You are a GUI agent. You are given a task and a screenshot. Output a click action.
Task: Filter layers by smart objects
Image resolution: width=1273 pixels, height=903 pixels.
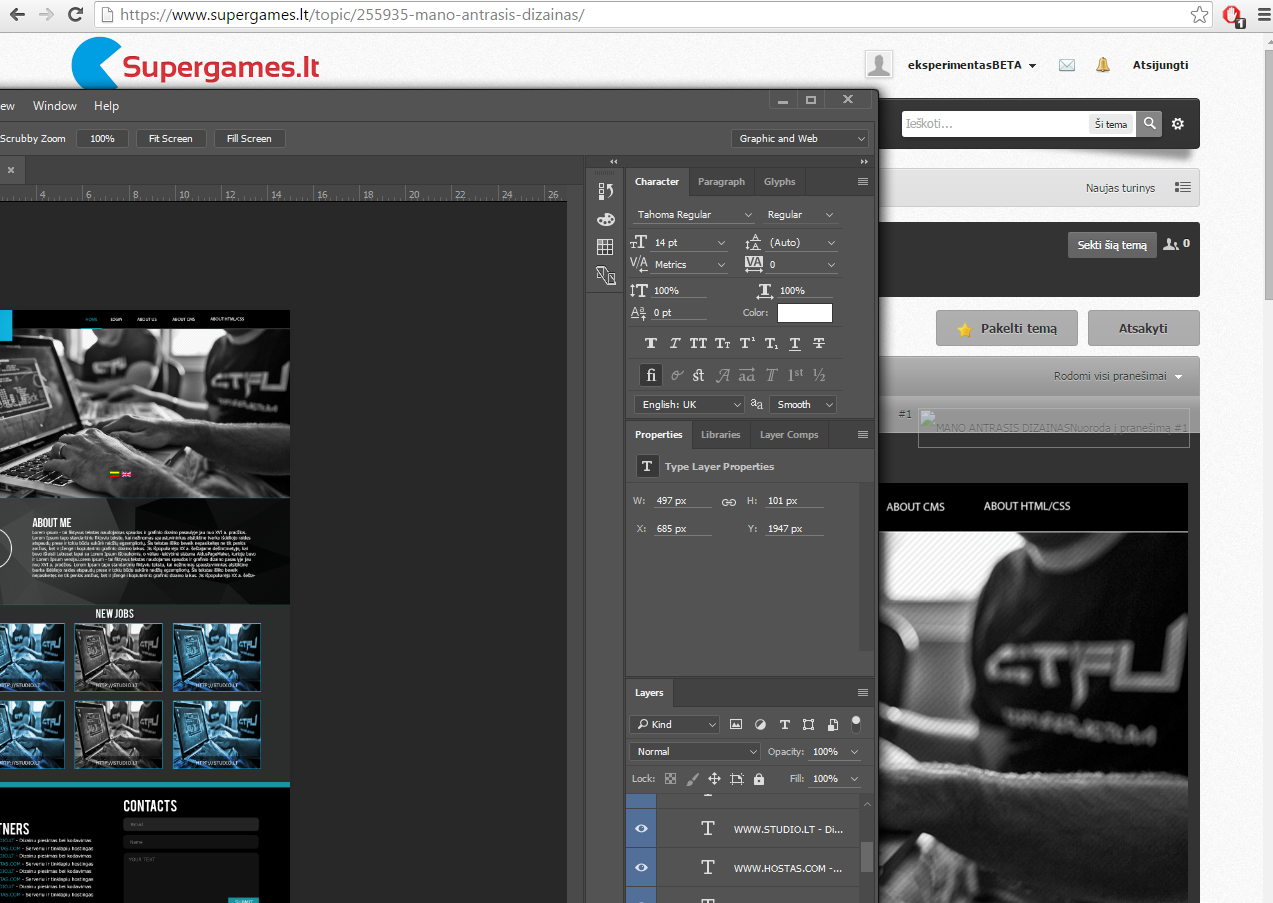[x=832, y=724]
